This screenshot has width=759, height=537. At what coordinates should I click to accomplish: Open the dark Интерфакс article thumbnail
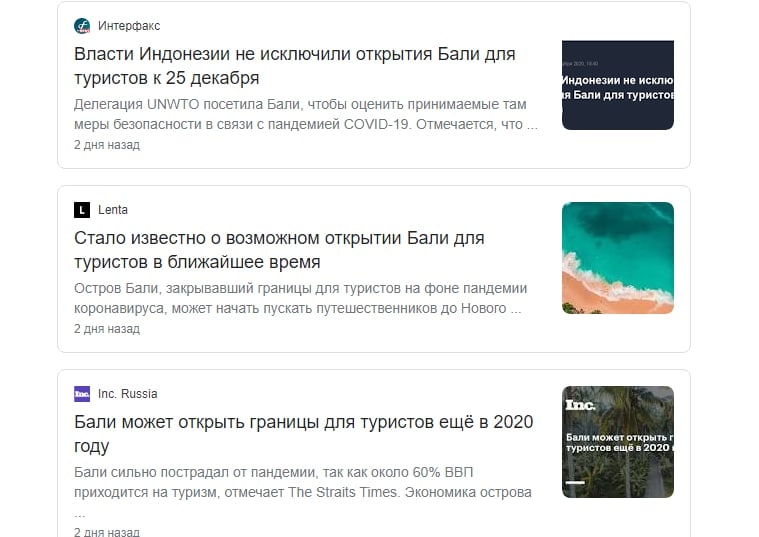click(x=618, y=85)
